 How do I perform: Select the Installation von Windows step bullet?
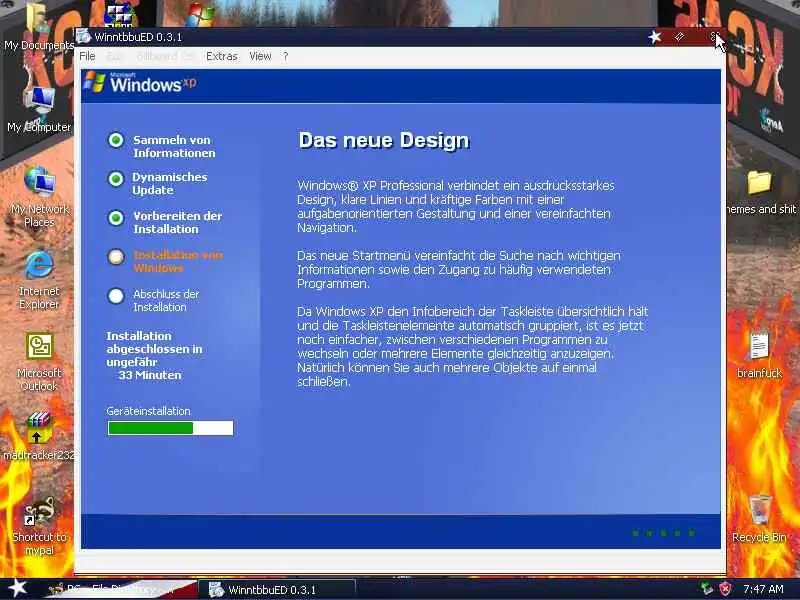[x=116, y=257]
